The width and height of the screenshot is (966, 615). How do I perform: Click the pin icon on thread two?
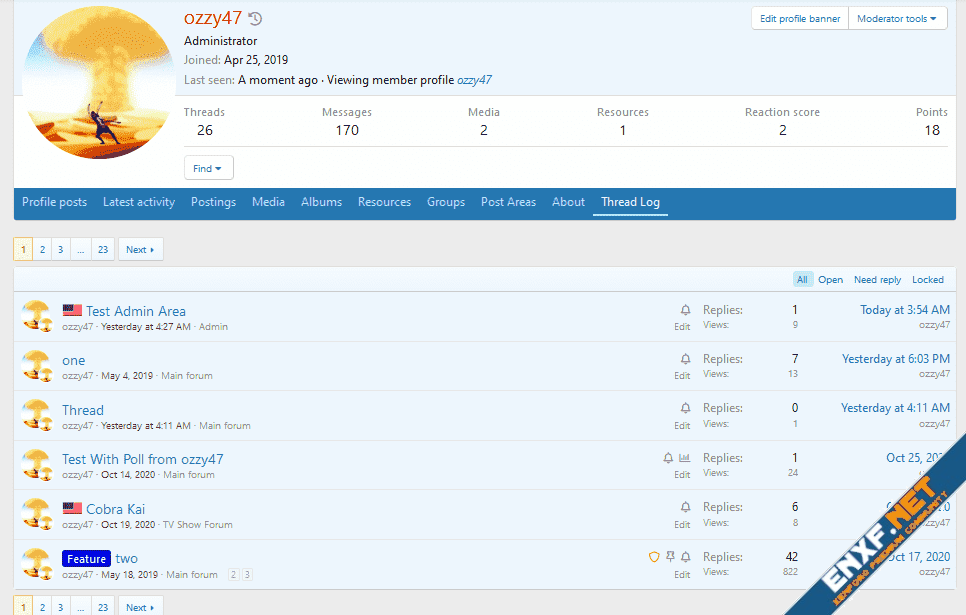[670, 557]
